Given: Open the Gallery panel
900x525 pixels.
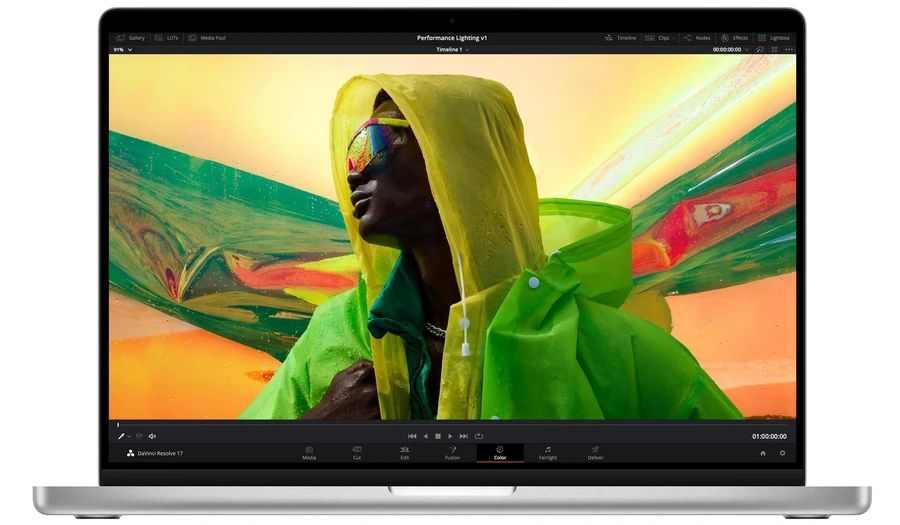Looking at the screenshot, I should click(x=130, y=38).
